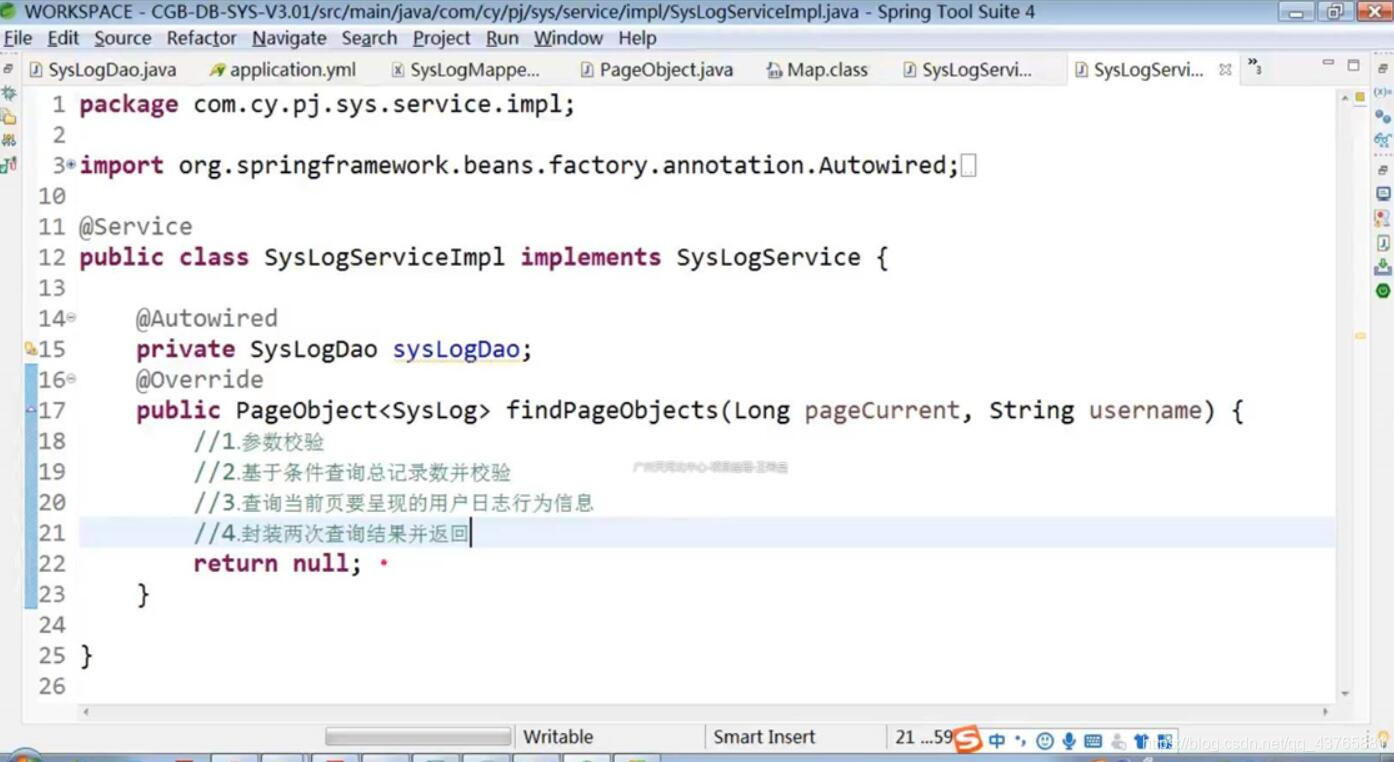Restore the left minimized view stack
The image size is (1394, 762).
coord(8,69)
